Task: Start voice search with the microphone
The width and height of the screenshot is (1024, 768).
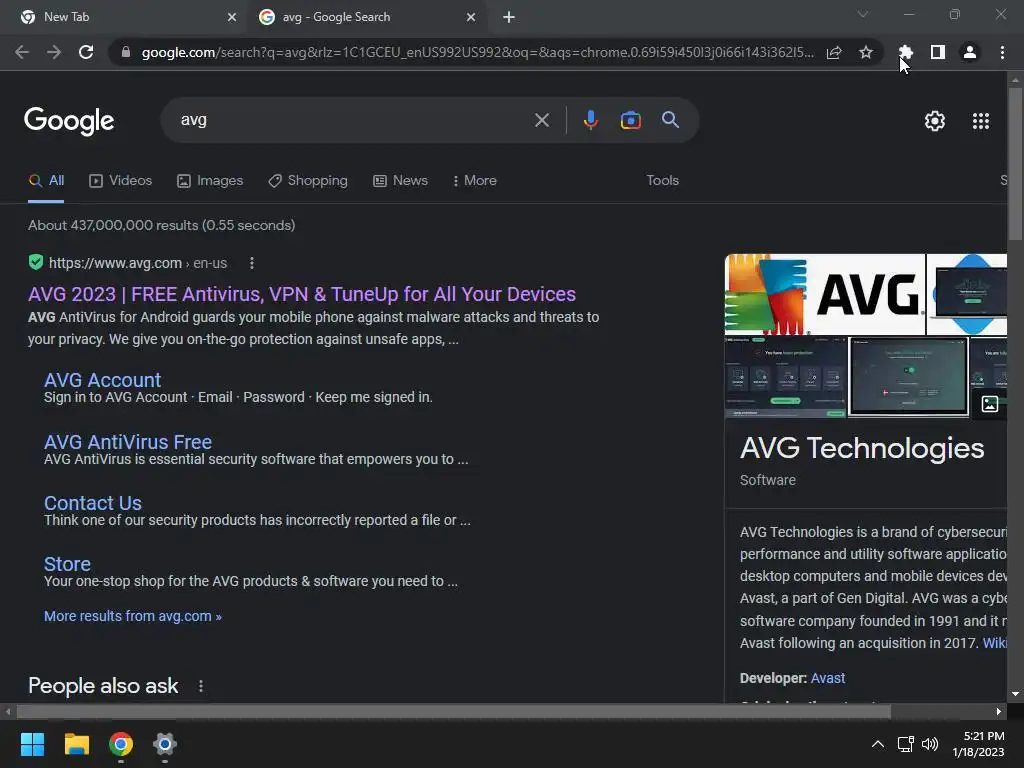Action: click(x=590, y=120)
